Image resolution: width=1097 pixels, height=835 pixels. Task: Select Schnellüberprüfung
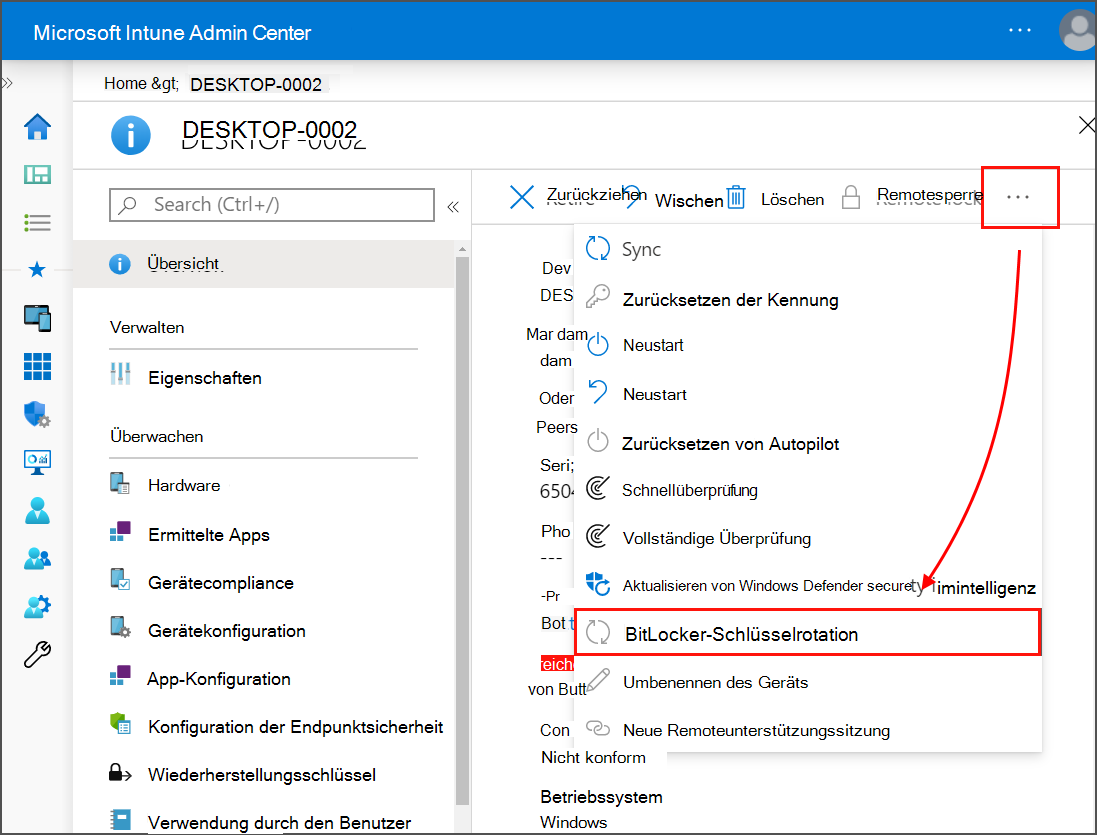point(808,490)
